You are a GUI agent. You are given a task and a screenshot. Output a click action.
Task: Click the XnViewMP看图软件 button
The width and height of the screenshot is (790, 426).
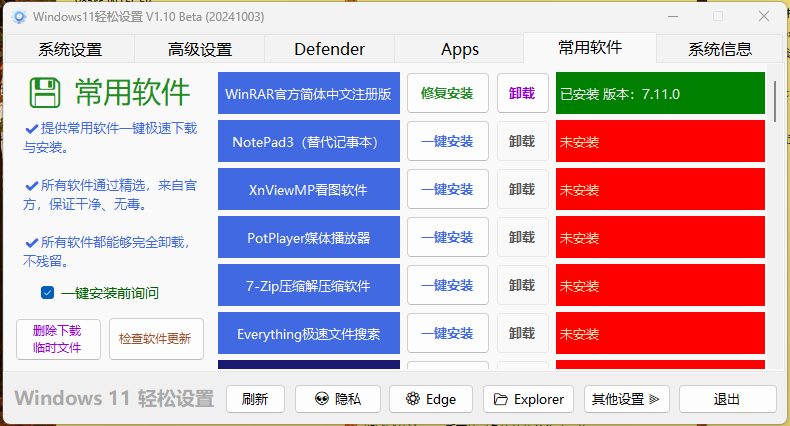tap(309, 189)
